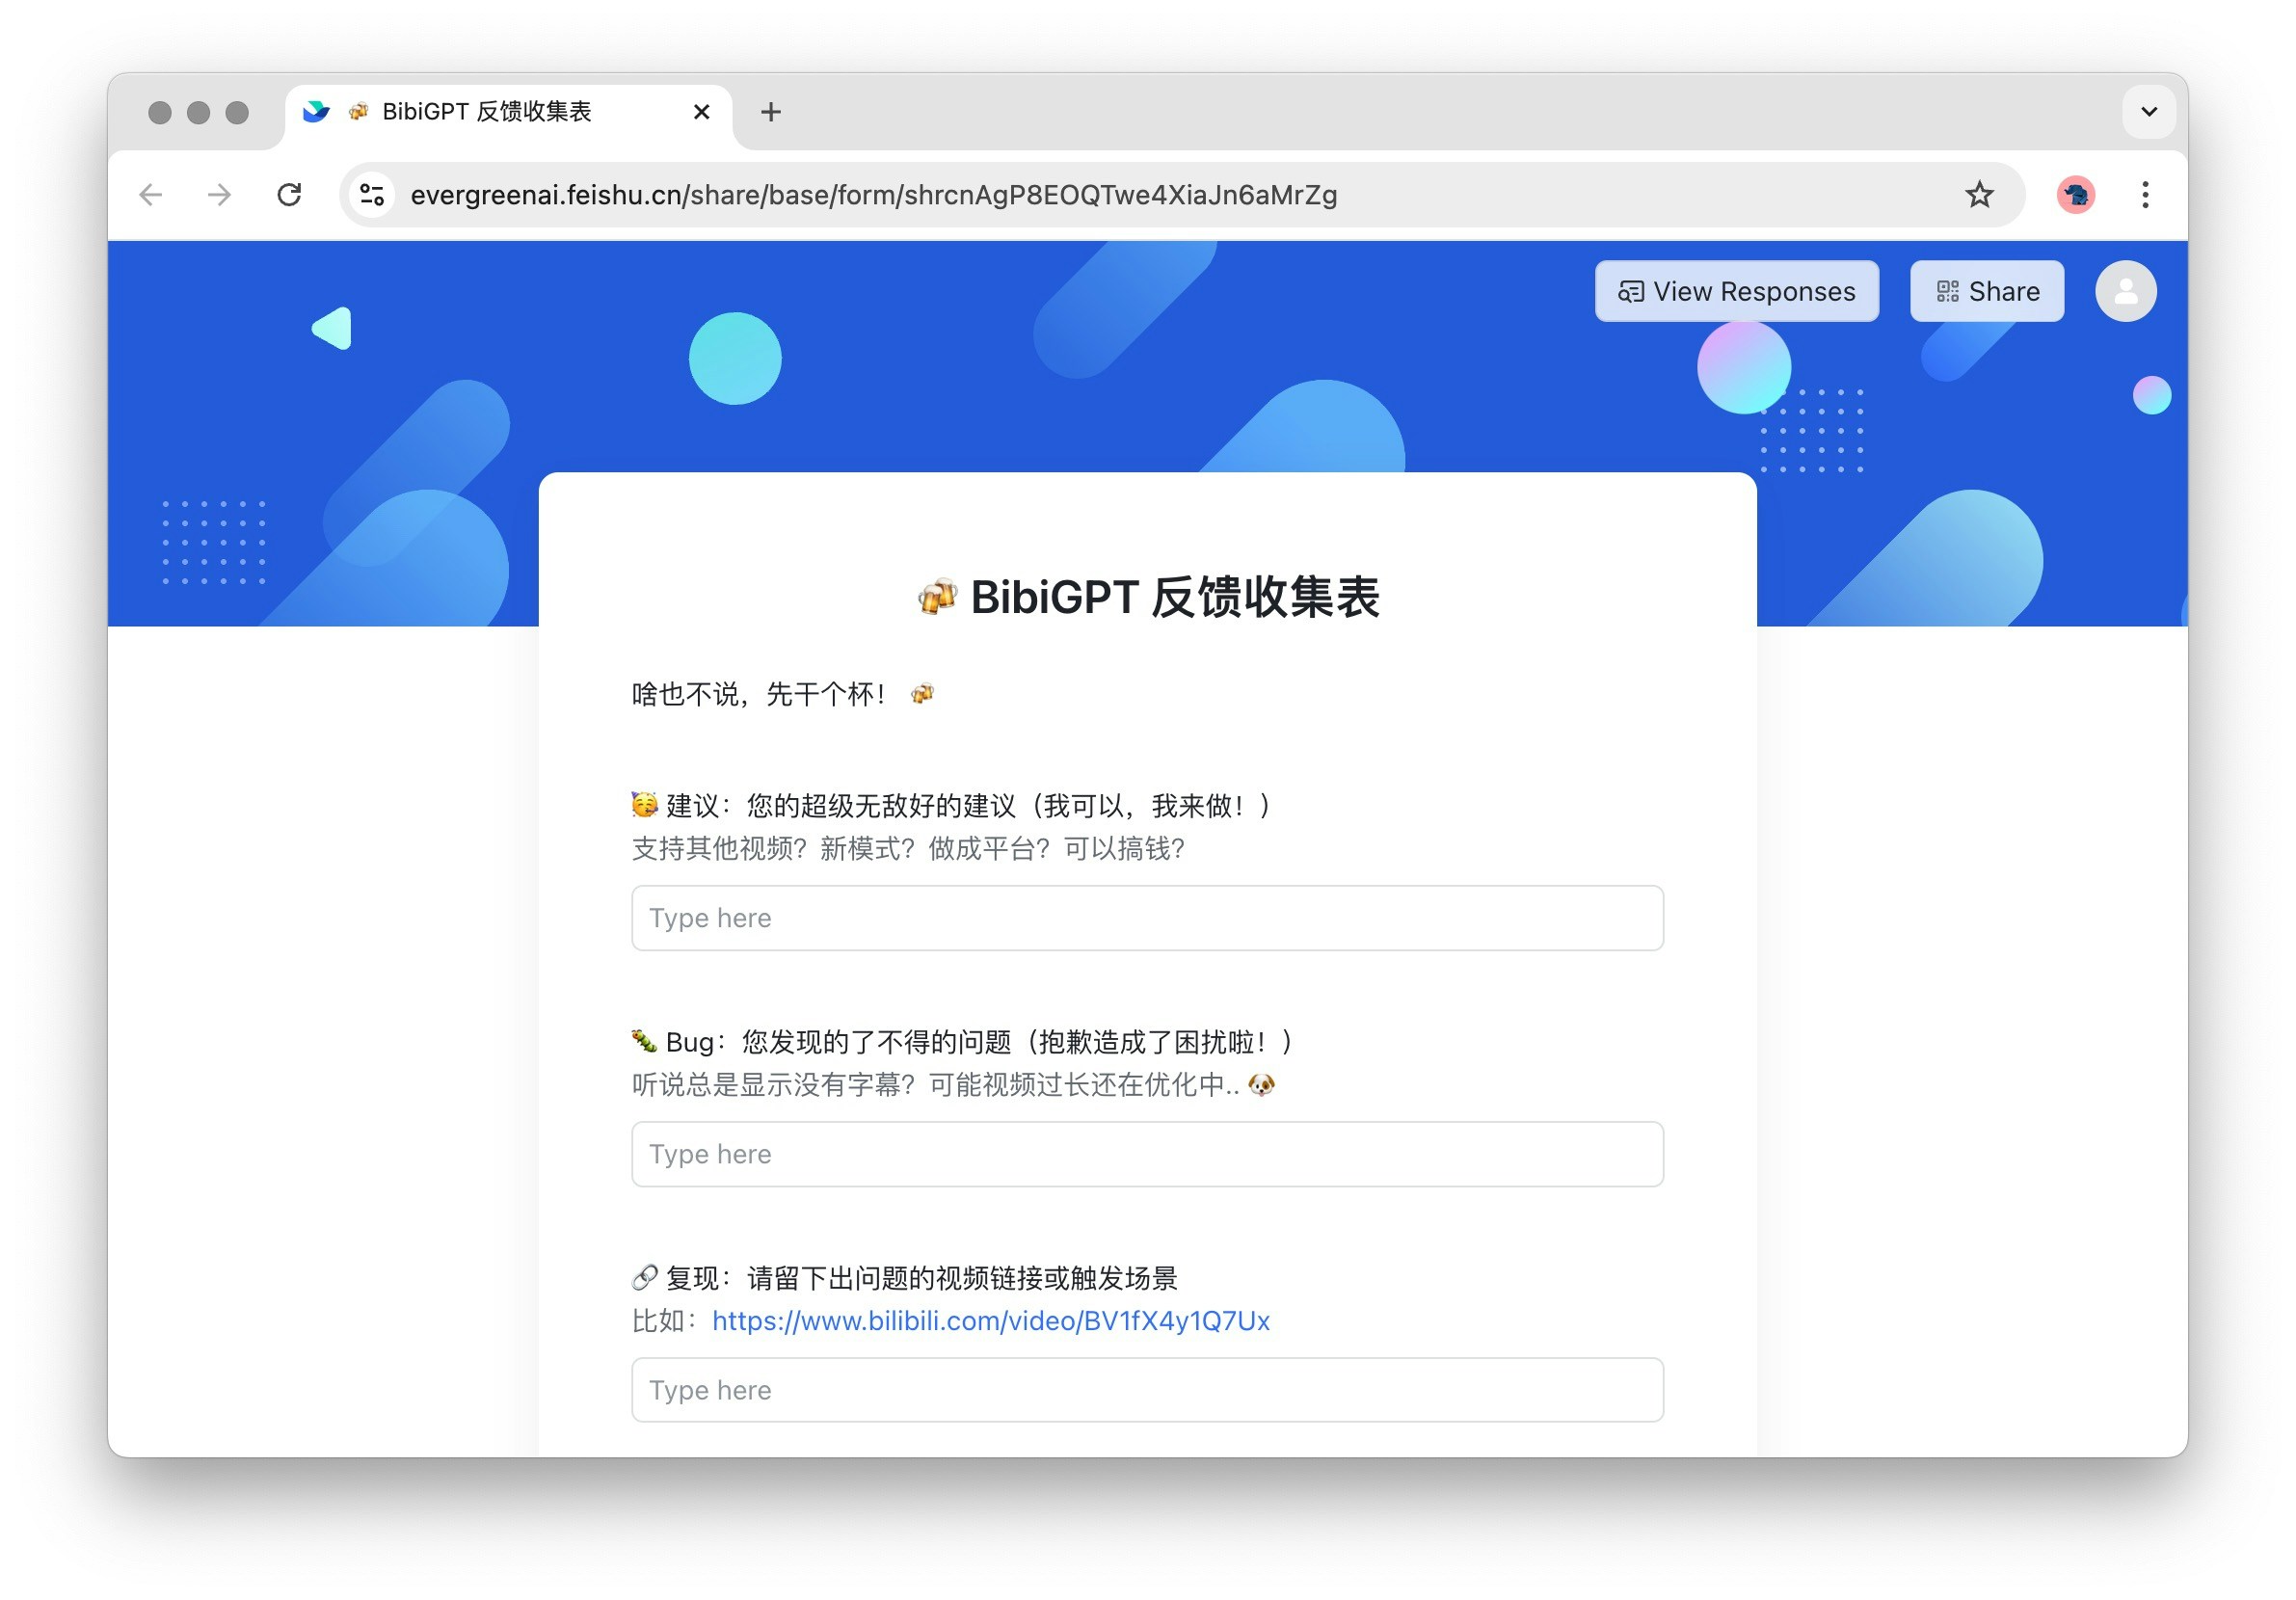The image size is (2296, 1600).
Task: Click the Share button
Action: tap(1986, 291)
